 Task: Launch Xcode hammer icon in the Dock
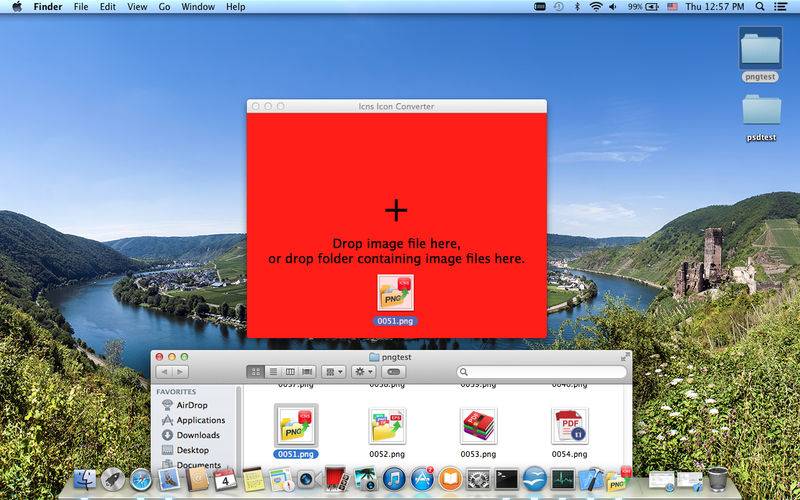tap(591, 480)
